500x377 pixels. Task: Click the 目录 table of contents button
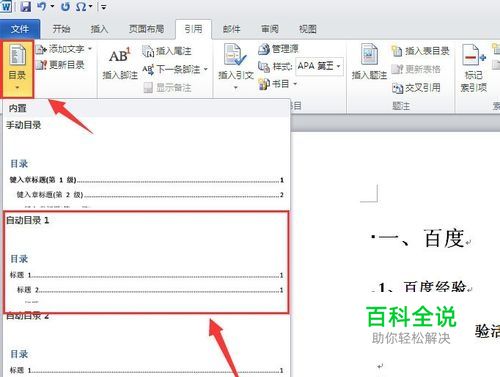pos(17,69)
